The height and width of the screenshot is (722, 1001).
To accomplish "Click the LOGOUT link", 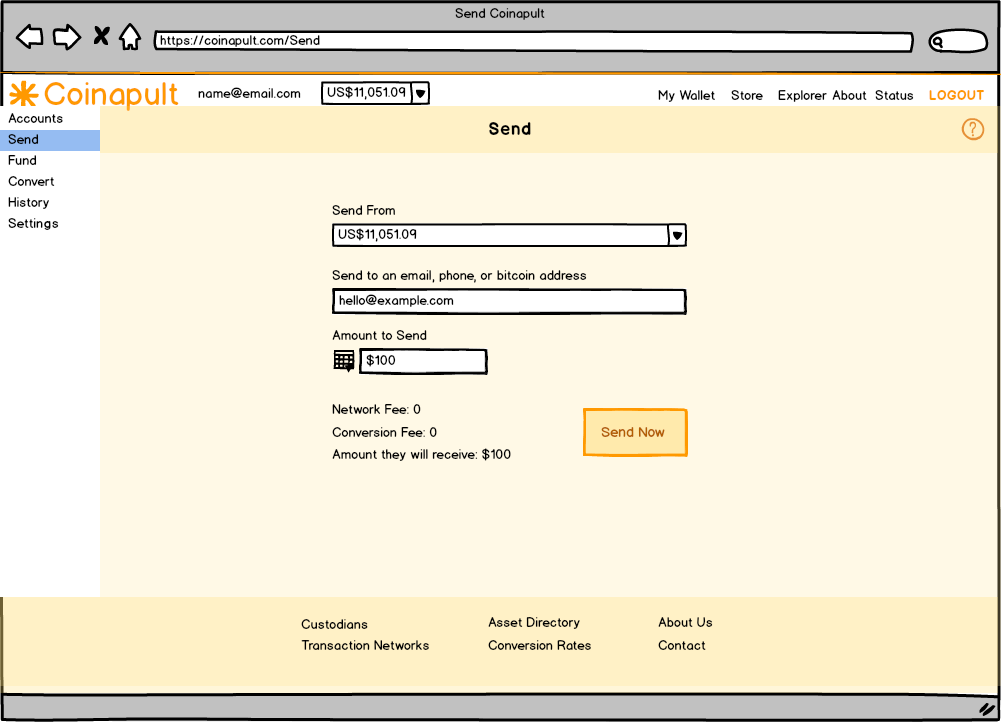I will [956, 96].
